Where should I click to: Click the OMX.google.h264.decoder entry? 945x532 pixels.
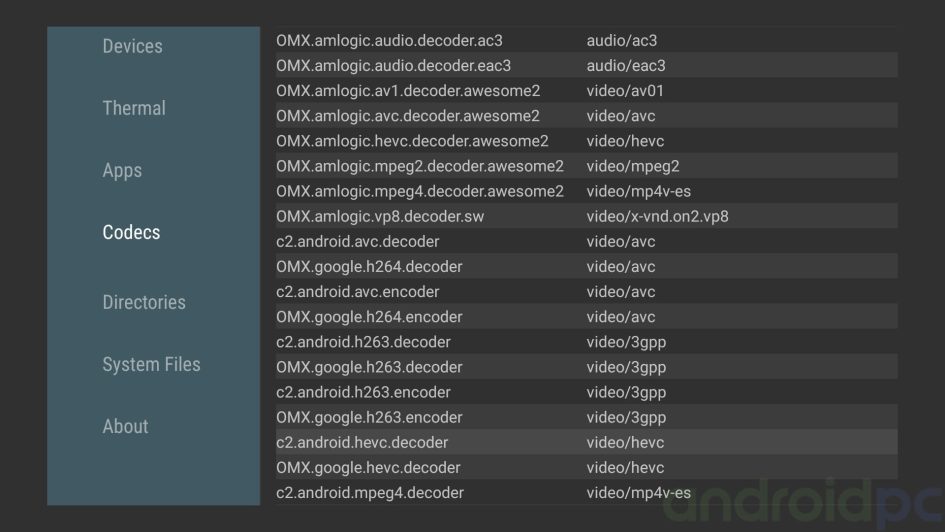pos(369,267)
